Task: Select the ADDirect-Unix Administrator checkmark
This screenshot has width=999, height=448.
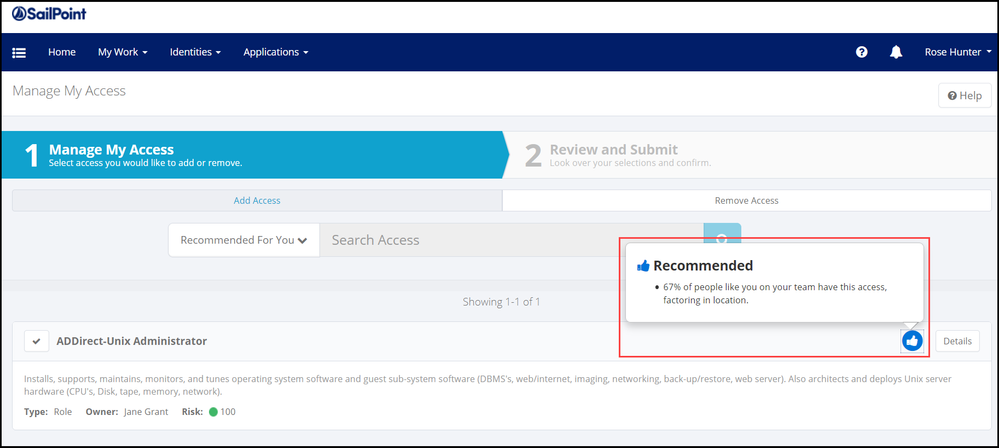Action: tap(37, 341)
